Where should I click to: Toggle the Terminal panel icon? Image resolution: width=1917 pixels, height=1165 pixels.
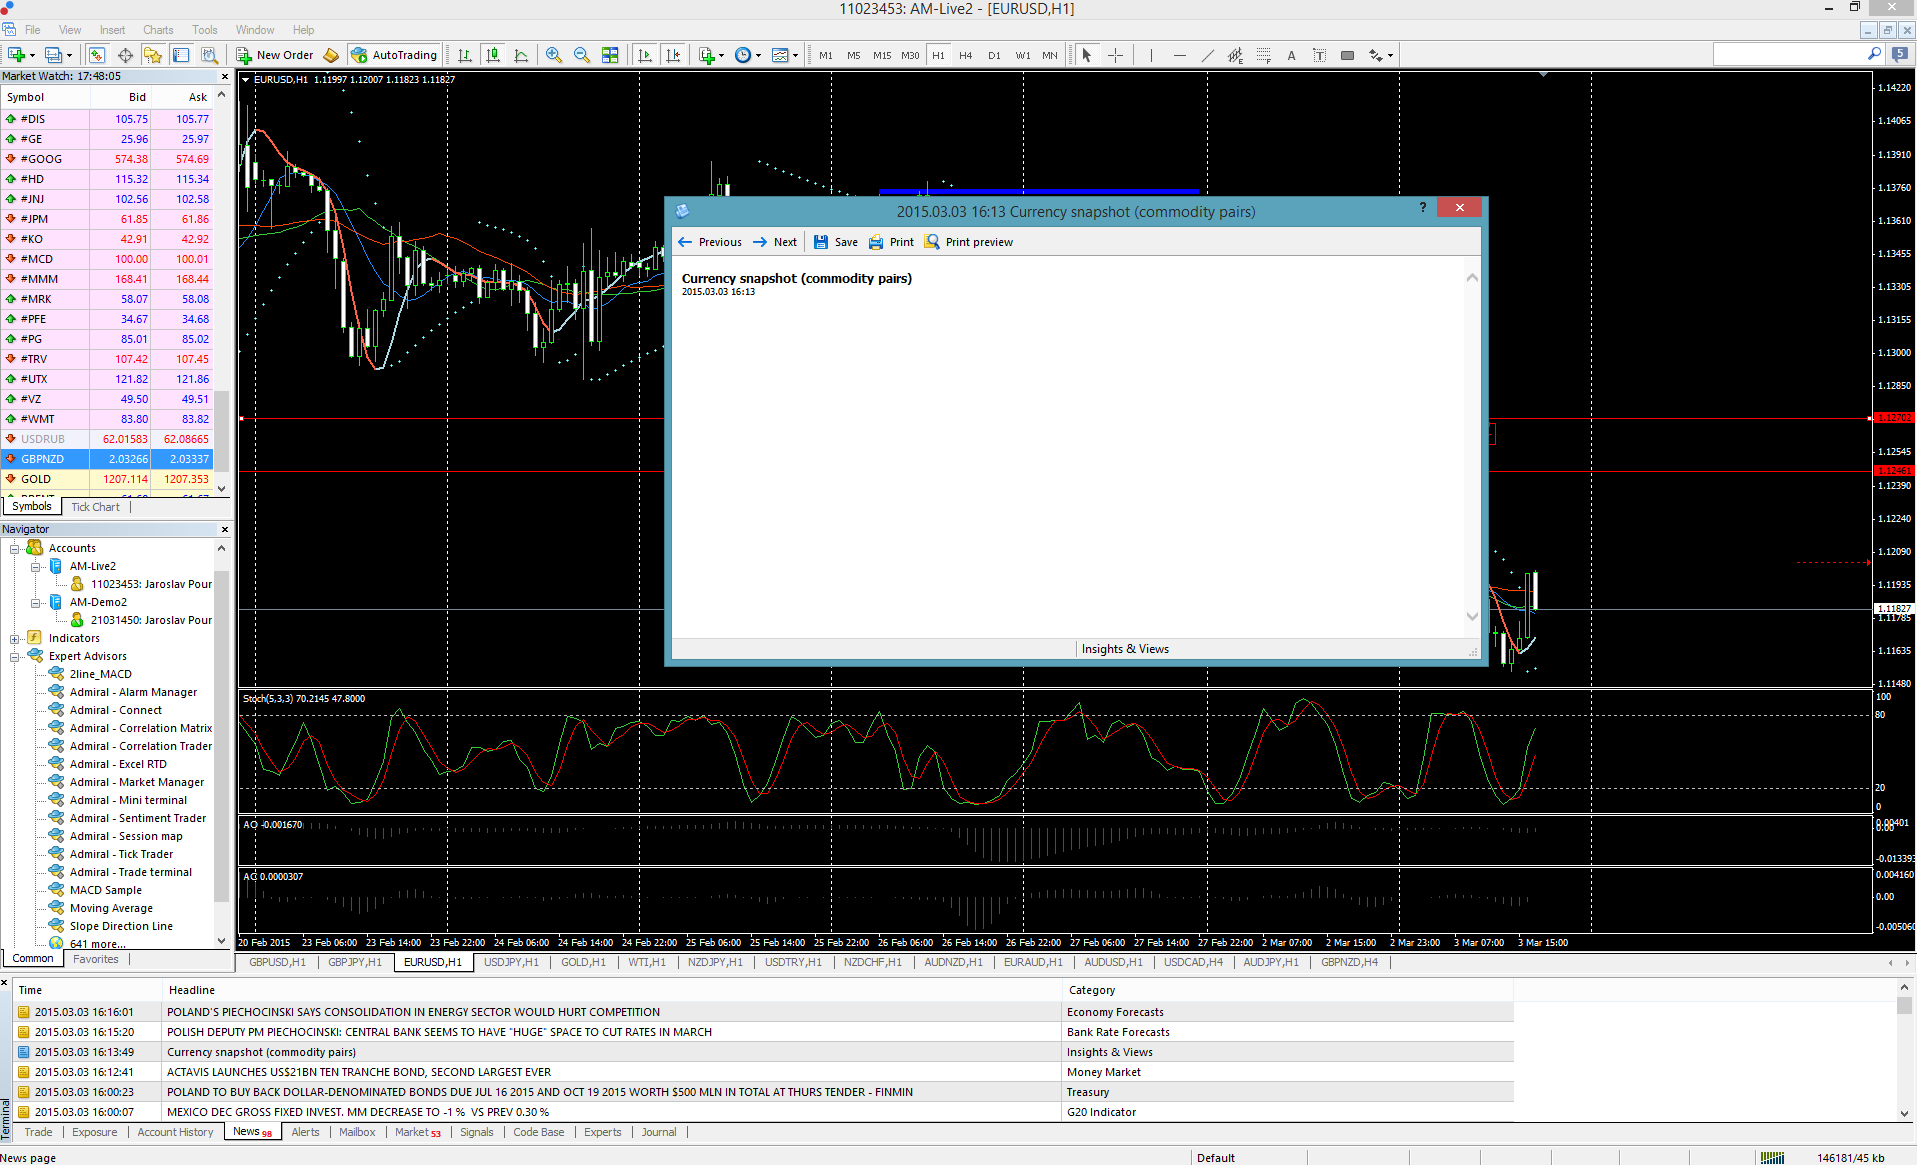click(x=181, y=55)
